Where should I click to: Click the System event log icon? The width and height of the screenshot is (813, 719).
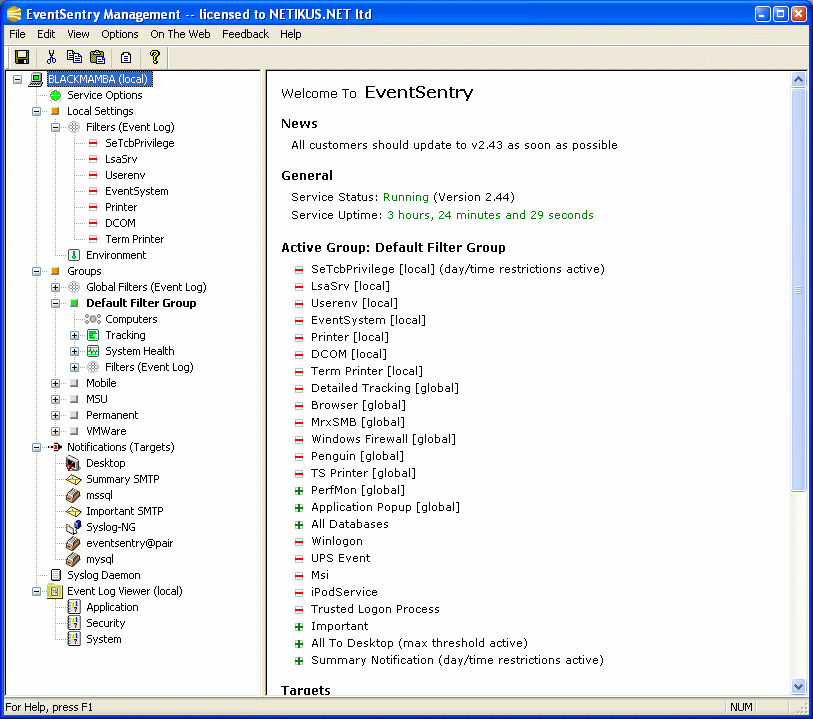[74, 639]
